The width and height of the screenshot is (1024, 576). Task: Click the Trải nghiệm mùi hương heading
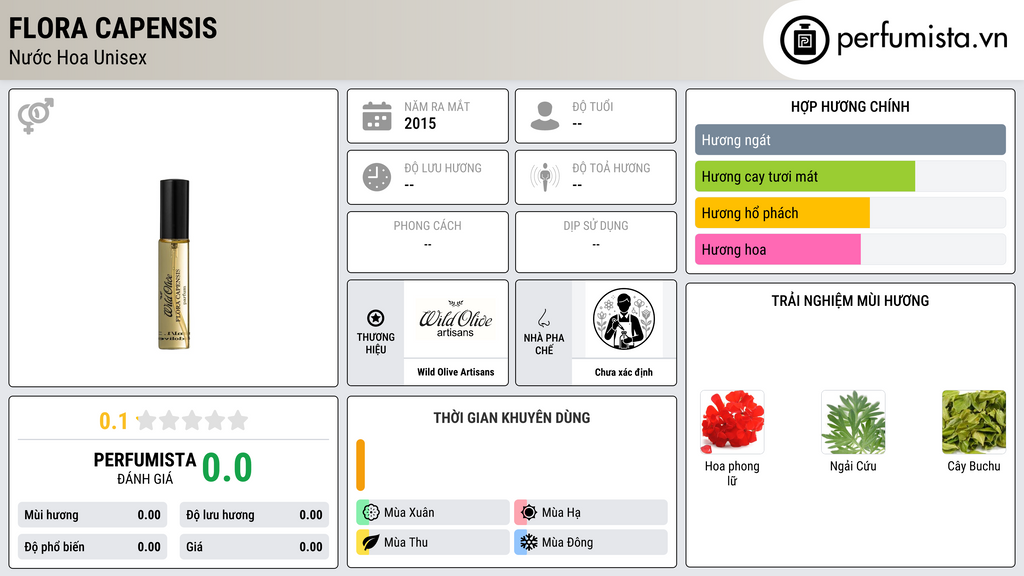(x=850, y=300)
